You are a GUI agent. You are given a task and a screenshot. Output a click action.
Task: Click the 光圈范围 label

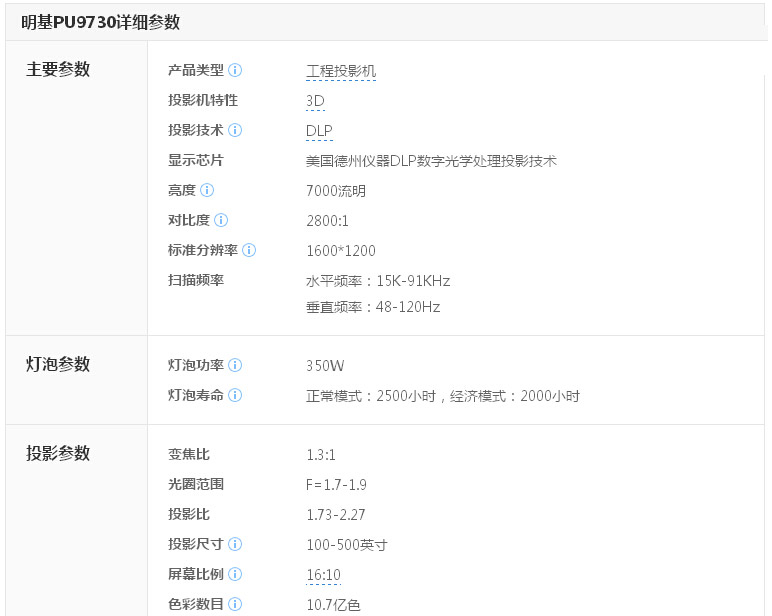click(x=196, y=484)
